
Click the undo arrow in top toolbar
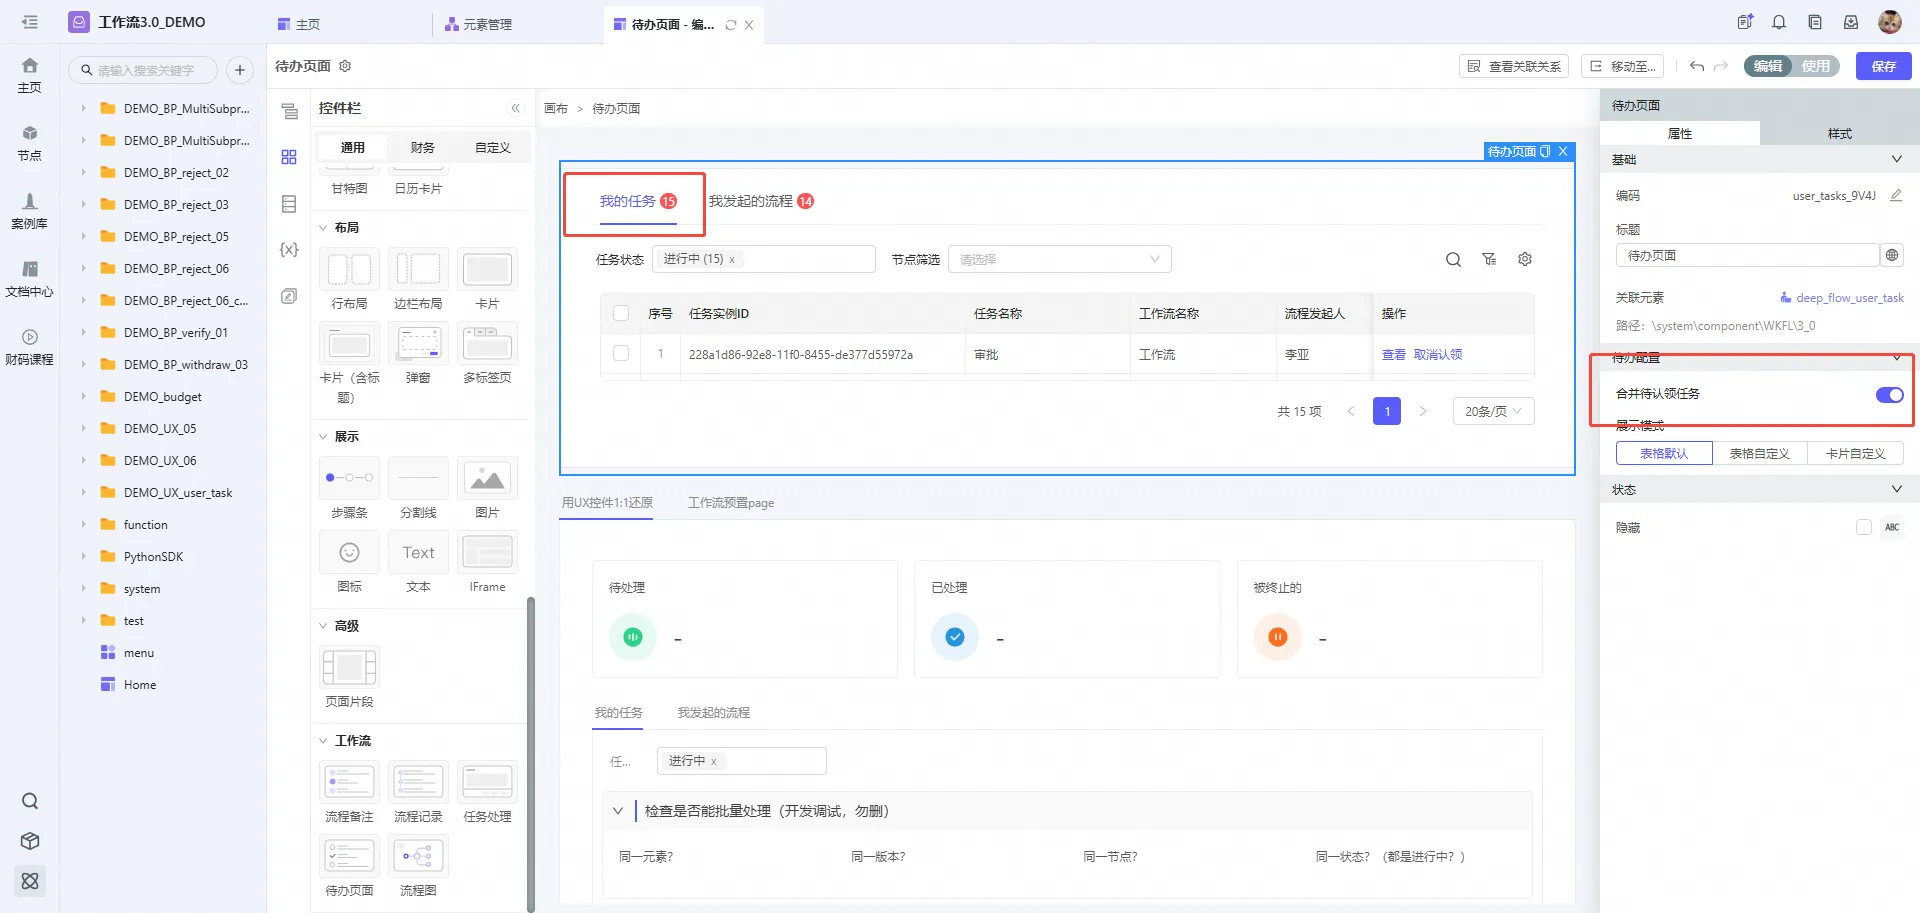[x=1697, y=66]
